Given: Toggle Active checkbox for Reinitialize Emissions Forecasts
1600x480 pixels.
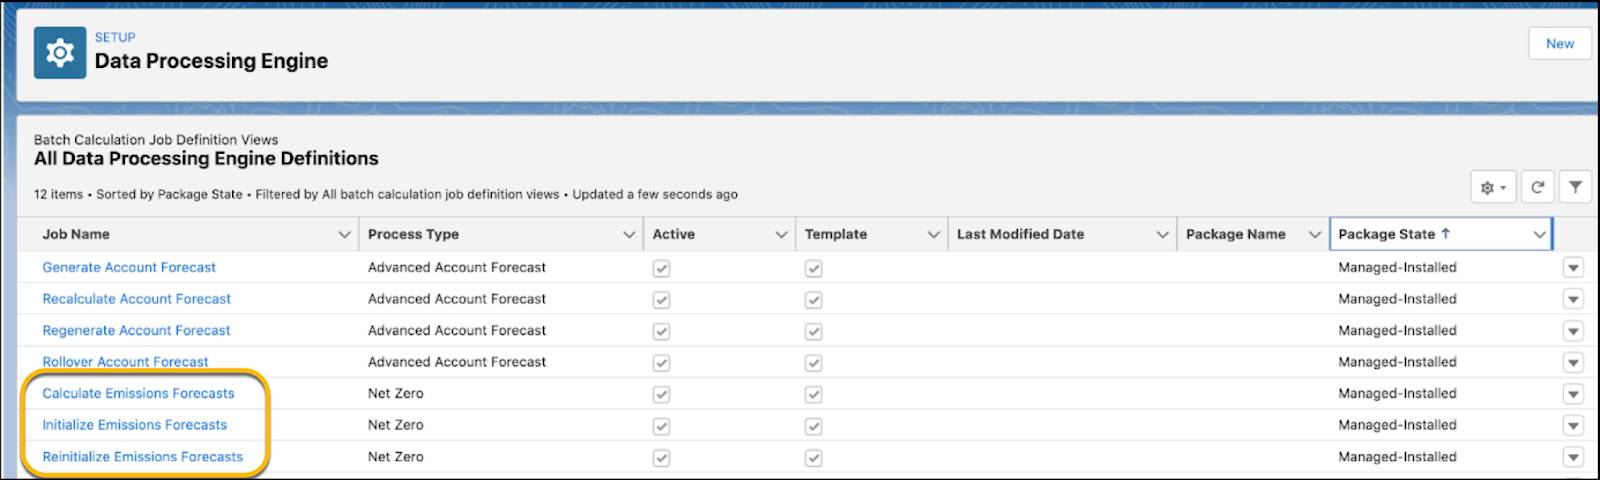Looking at the screenshot, I should [661, 457].
